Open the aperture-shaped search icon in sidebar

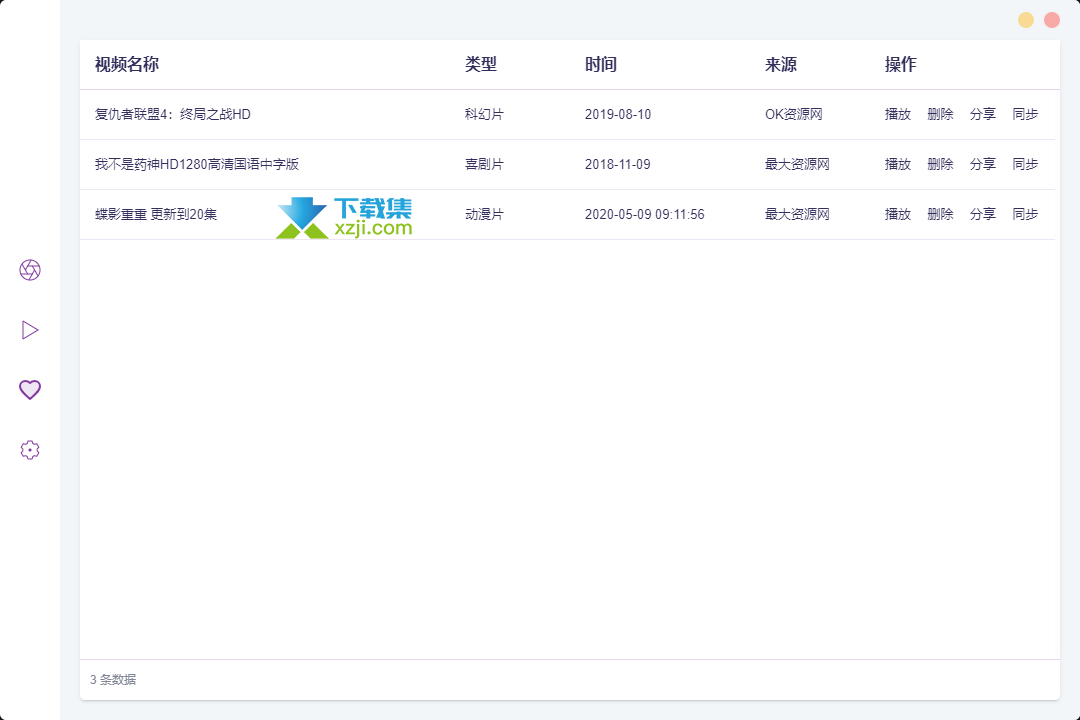pyautogui.click(x=30, y=270)
